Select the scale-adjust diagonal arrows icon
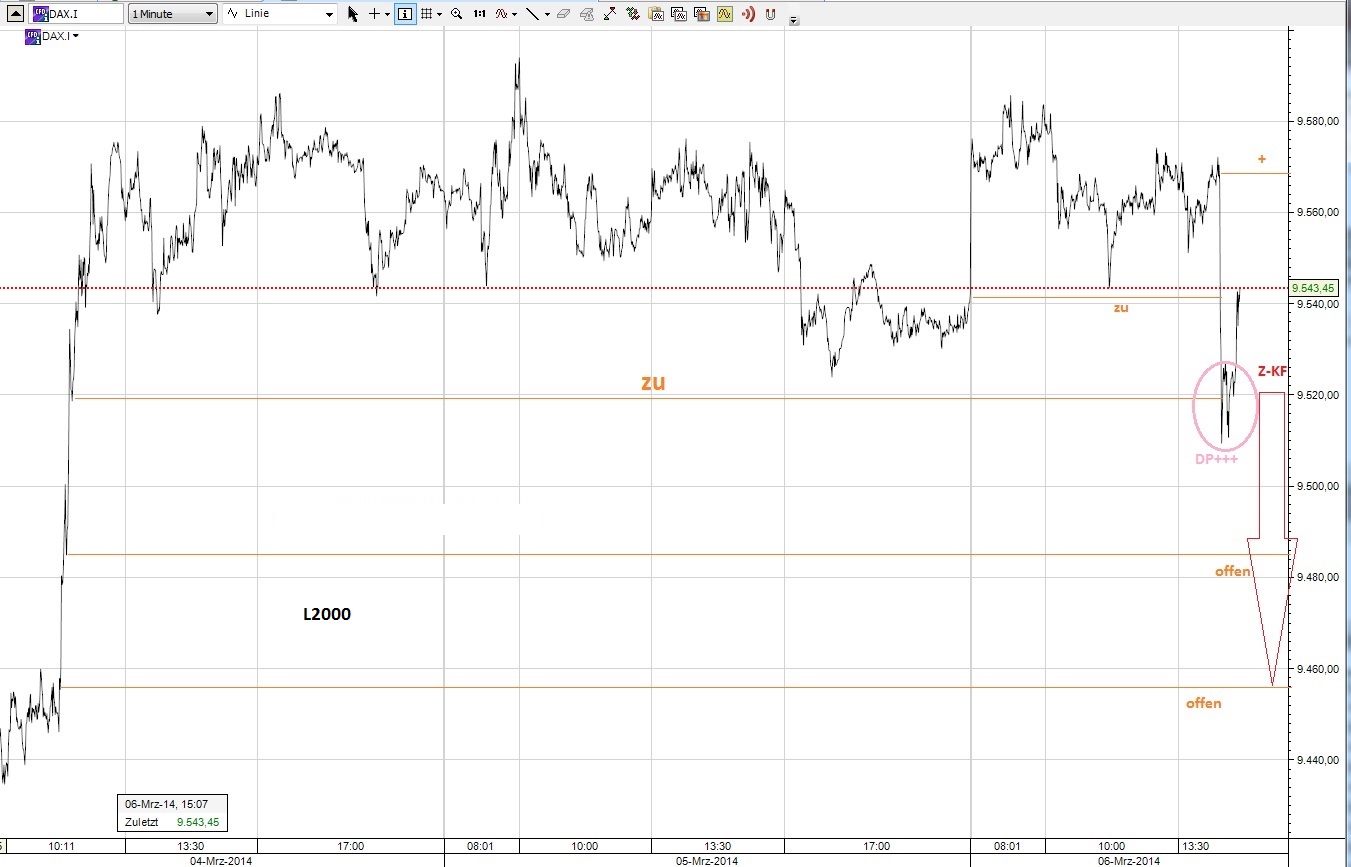 click(x=609, y=14)
